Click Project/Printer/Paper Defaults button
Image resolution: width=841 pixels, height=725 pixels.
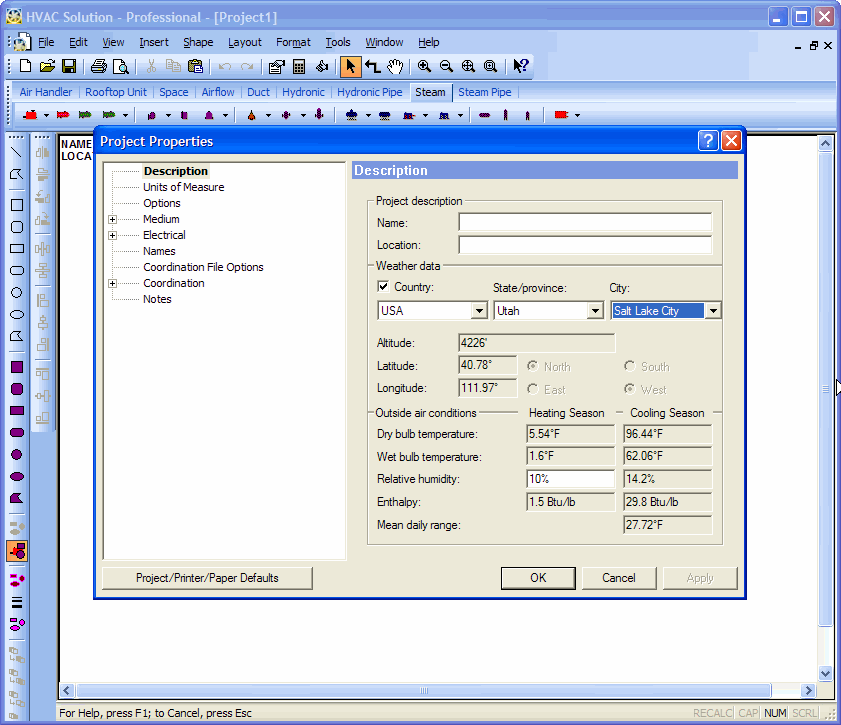[207, 578]
